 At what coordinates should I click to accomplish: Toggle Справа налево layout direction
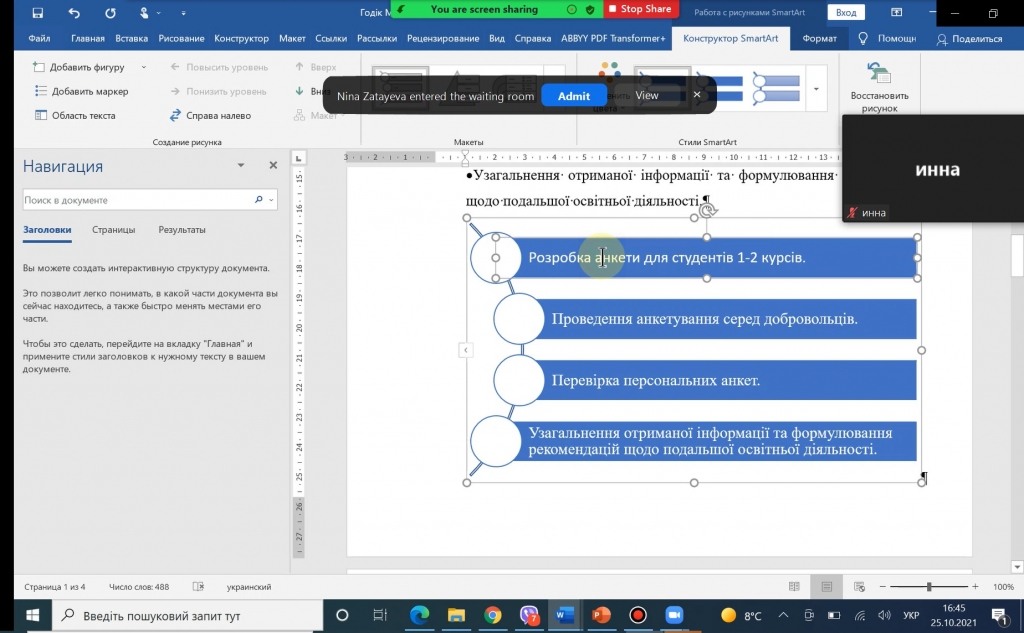pyautogui.click(x=210, y=116)
